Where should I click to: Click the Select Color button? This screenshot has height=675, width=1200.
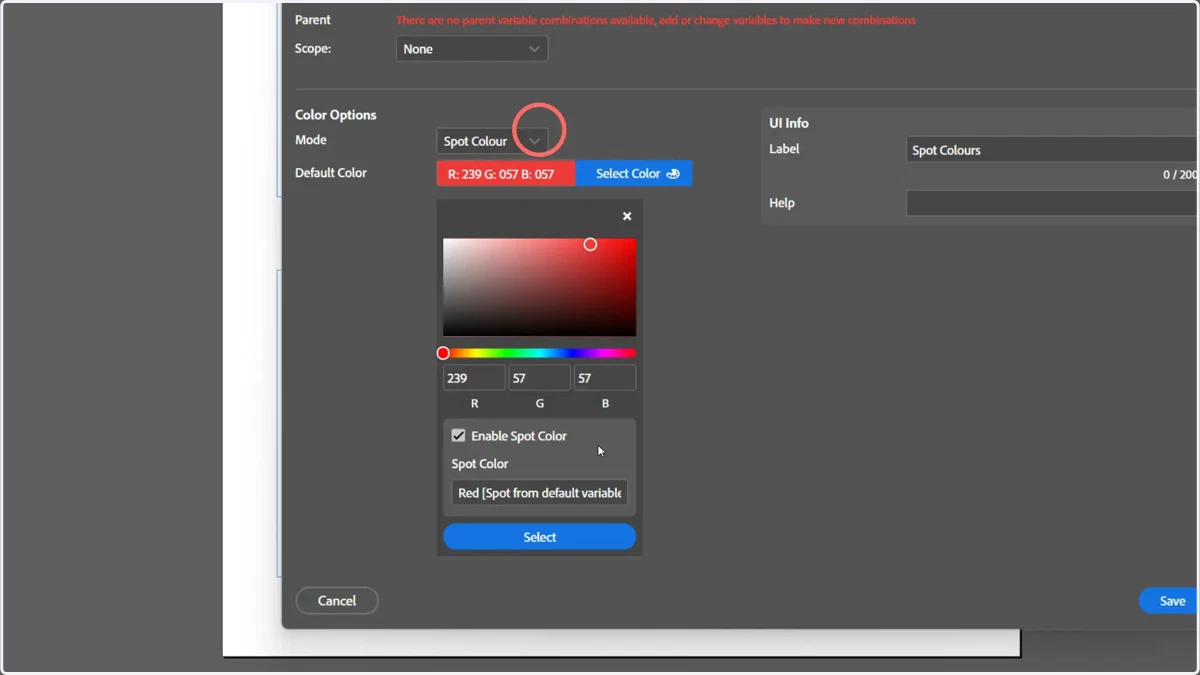[634, 173]
